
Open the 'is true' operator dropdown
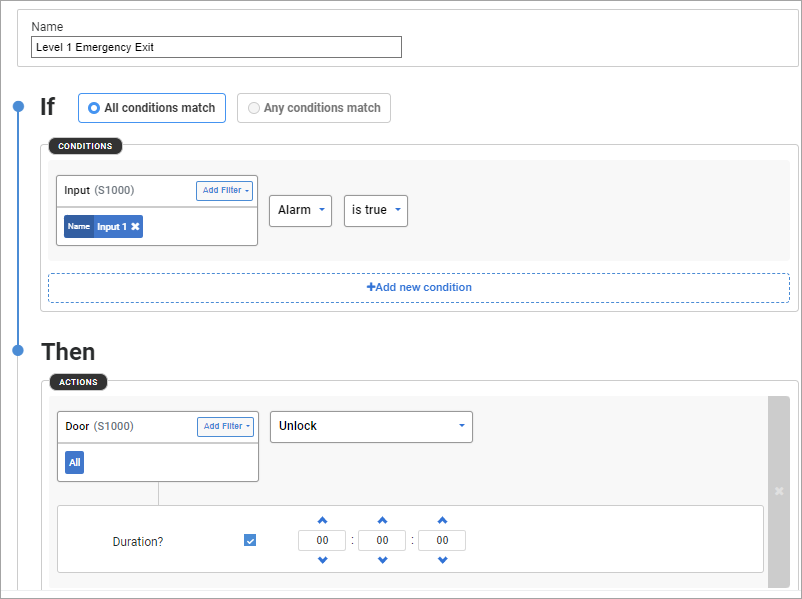coord(375,211)
